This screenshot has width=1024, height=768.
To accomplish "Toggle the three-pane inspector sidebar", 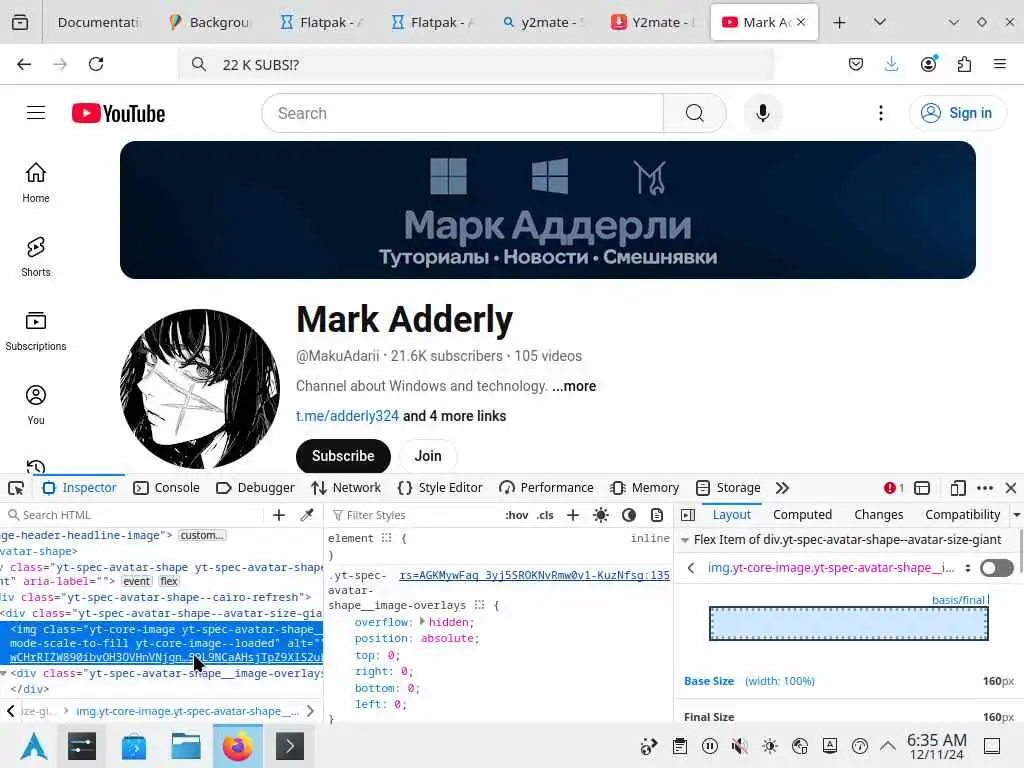I will click(x=688, y=515).
